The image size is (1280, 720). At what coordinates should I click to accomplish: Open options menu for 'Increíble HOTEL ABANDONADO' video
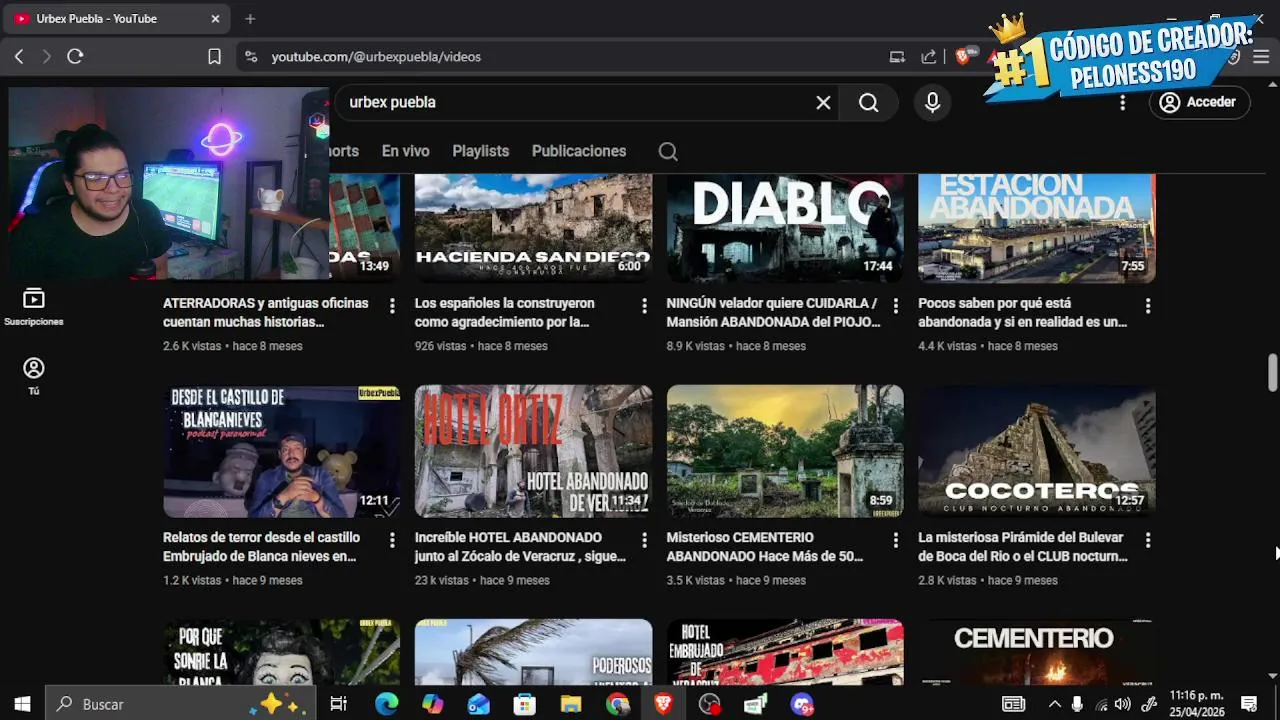[x=644, y=540]
